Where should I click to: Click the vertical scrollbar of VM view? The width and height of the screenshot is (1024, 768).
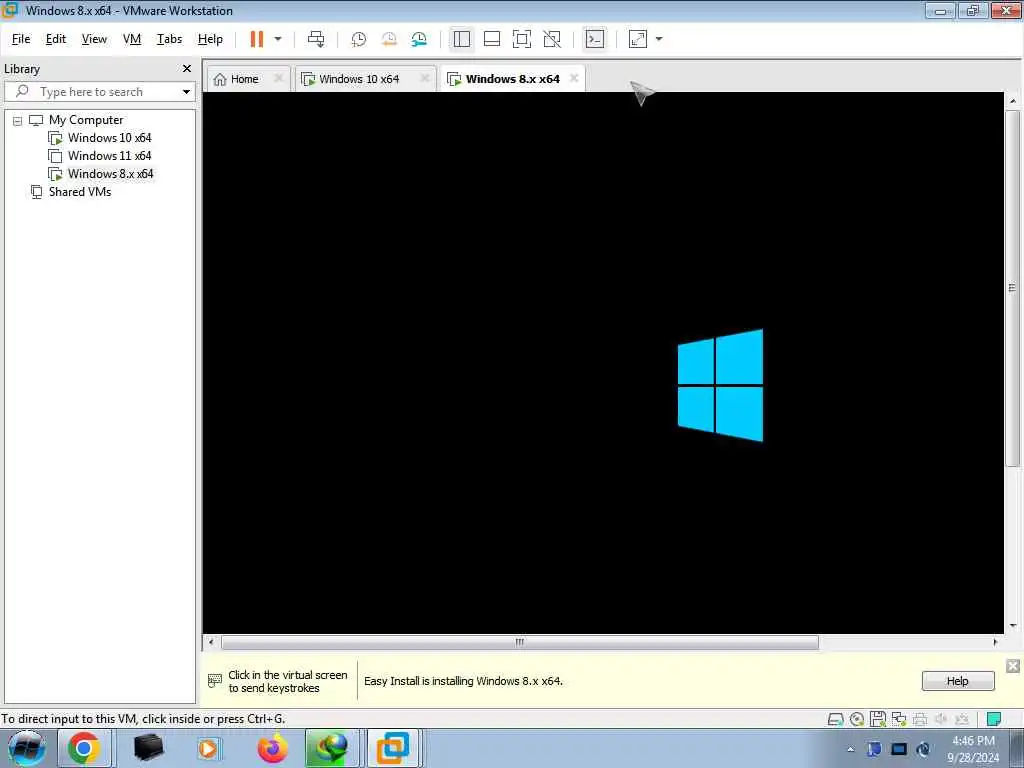click(x=1012, y=289)
